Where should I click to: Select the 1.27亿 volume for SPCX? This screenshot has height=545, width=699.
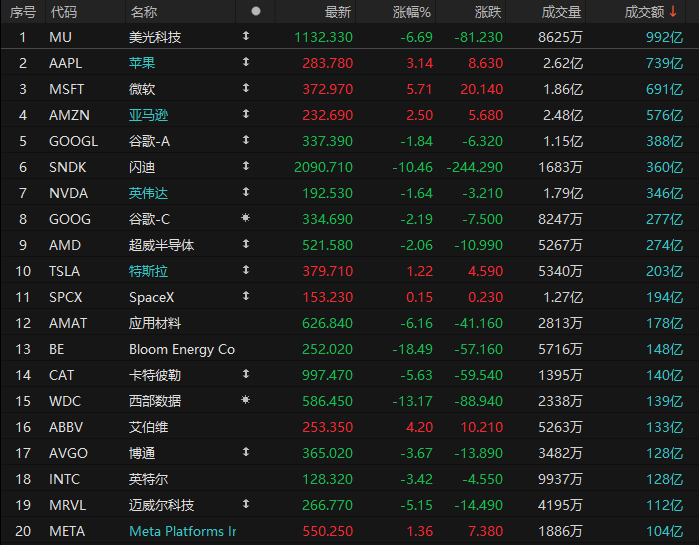[563, 297]
